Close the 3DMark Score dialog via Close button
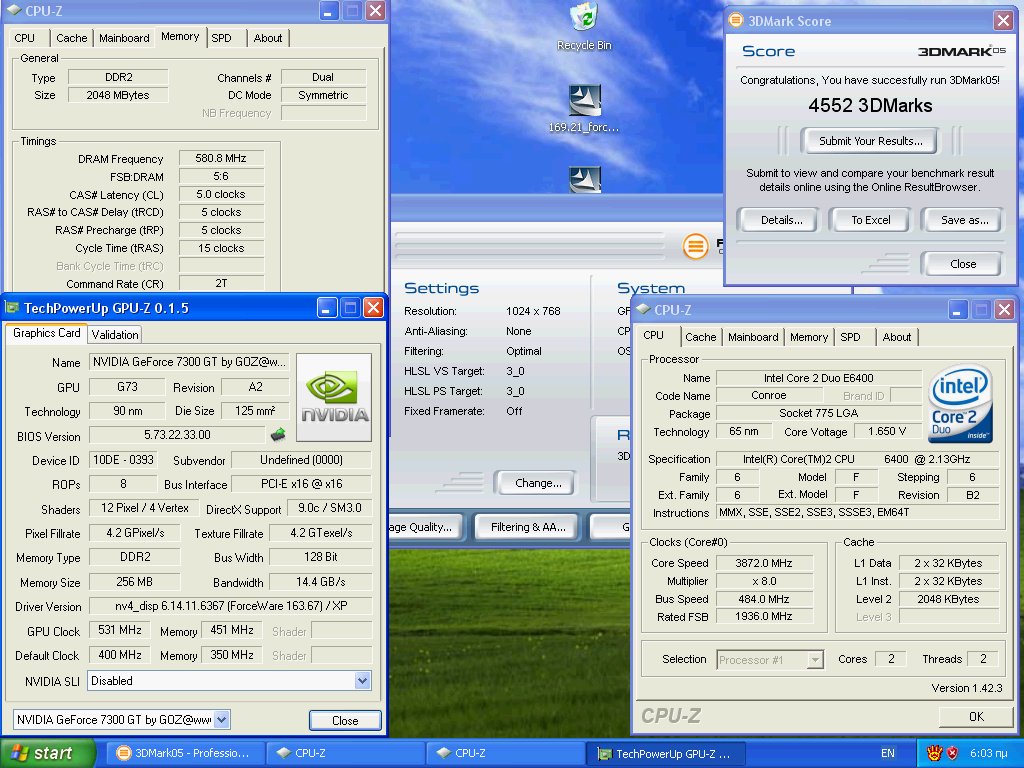The width and height of the screenshot is (1024, 768). (x=963, y=264)
